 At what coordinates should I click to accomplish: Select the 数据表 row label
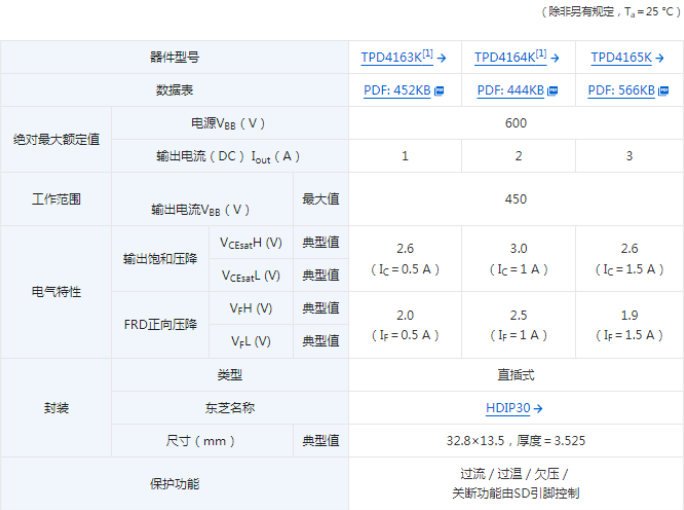coord(174,90)
